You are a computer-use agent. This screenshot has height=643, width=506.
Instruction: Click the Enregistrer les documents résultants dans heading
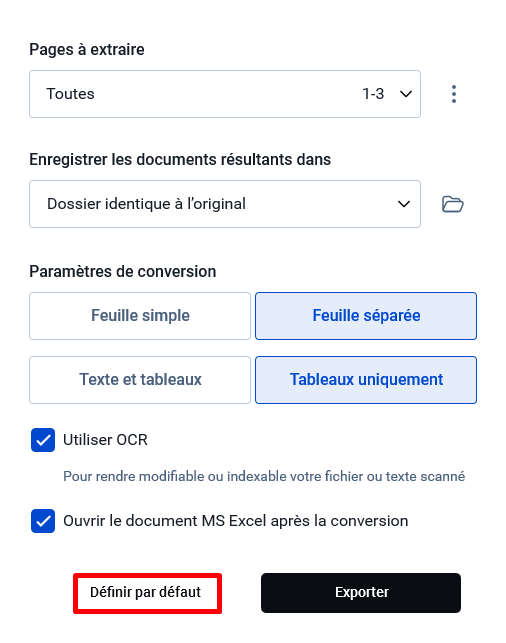coord(180,160)
